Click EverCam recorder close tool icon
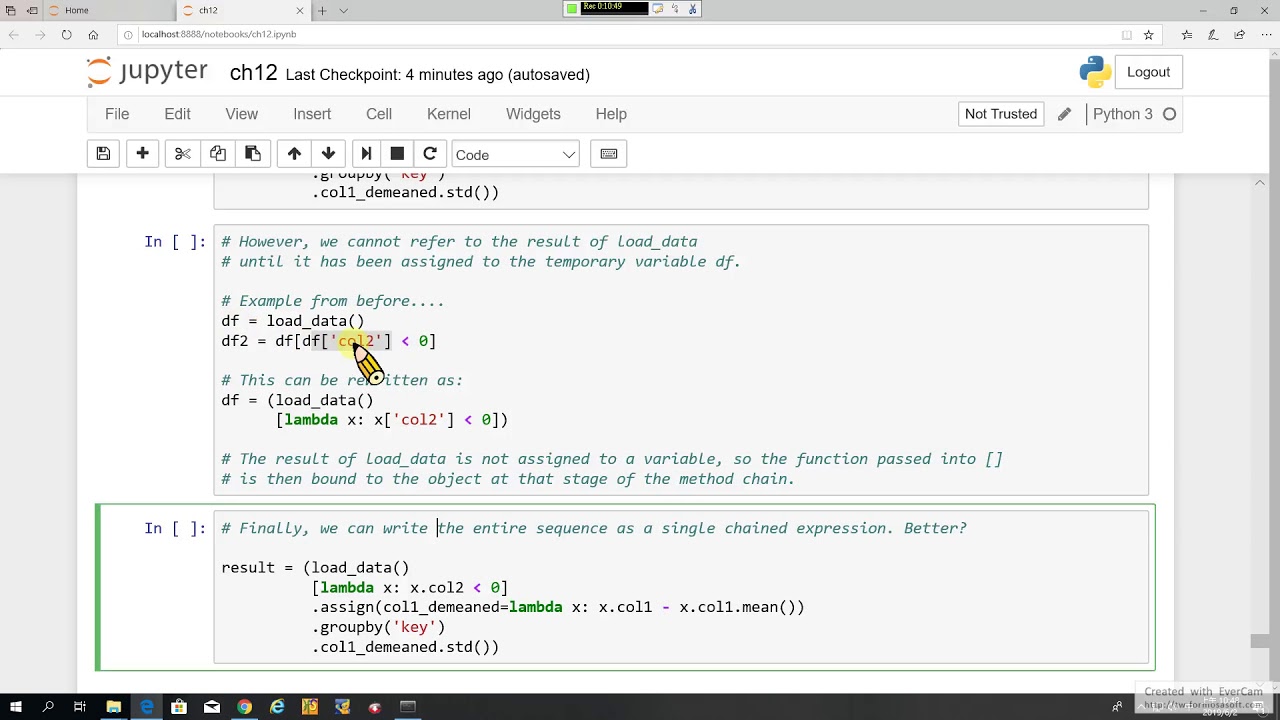Image resolution: width=1280 pixels, height=720 pixels. tap(693, 8)
